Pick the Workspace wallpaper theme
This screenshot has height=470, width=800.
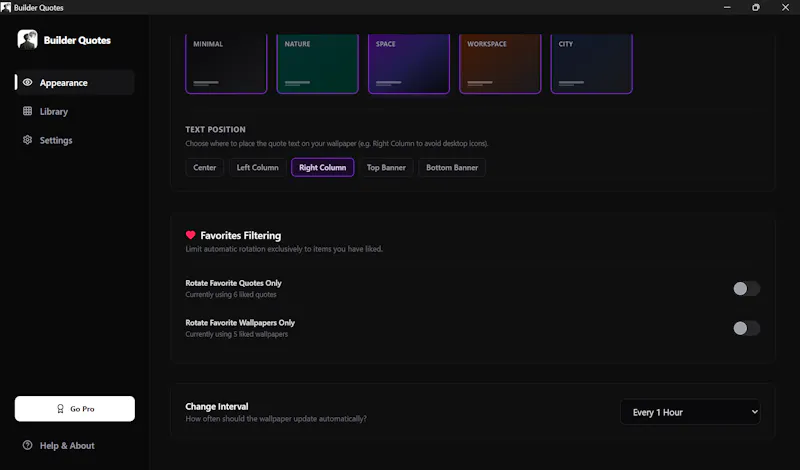point(500,64)
